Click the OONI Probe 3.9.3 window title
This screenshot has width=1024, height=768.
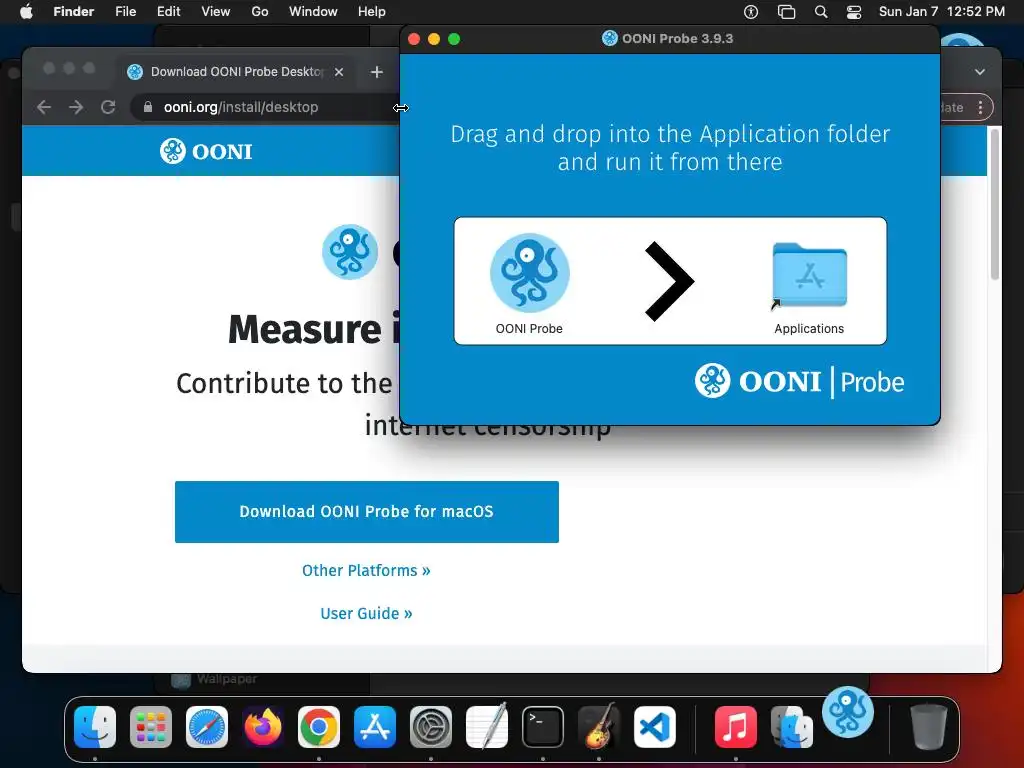click(677, 39)
